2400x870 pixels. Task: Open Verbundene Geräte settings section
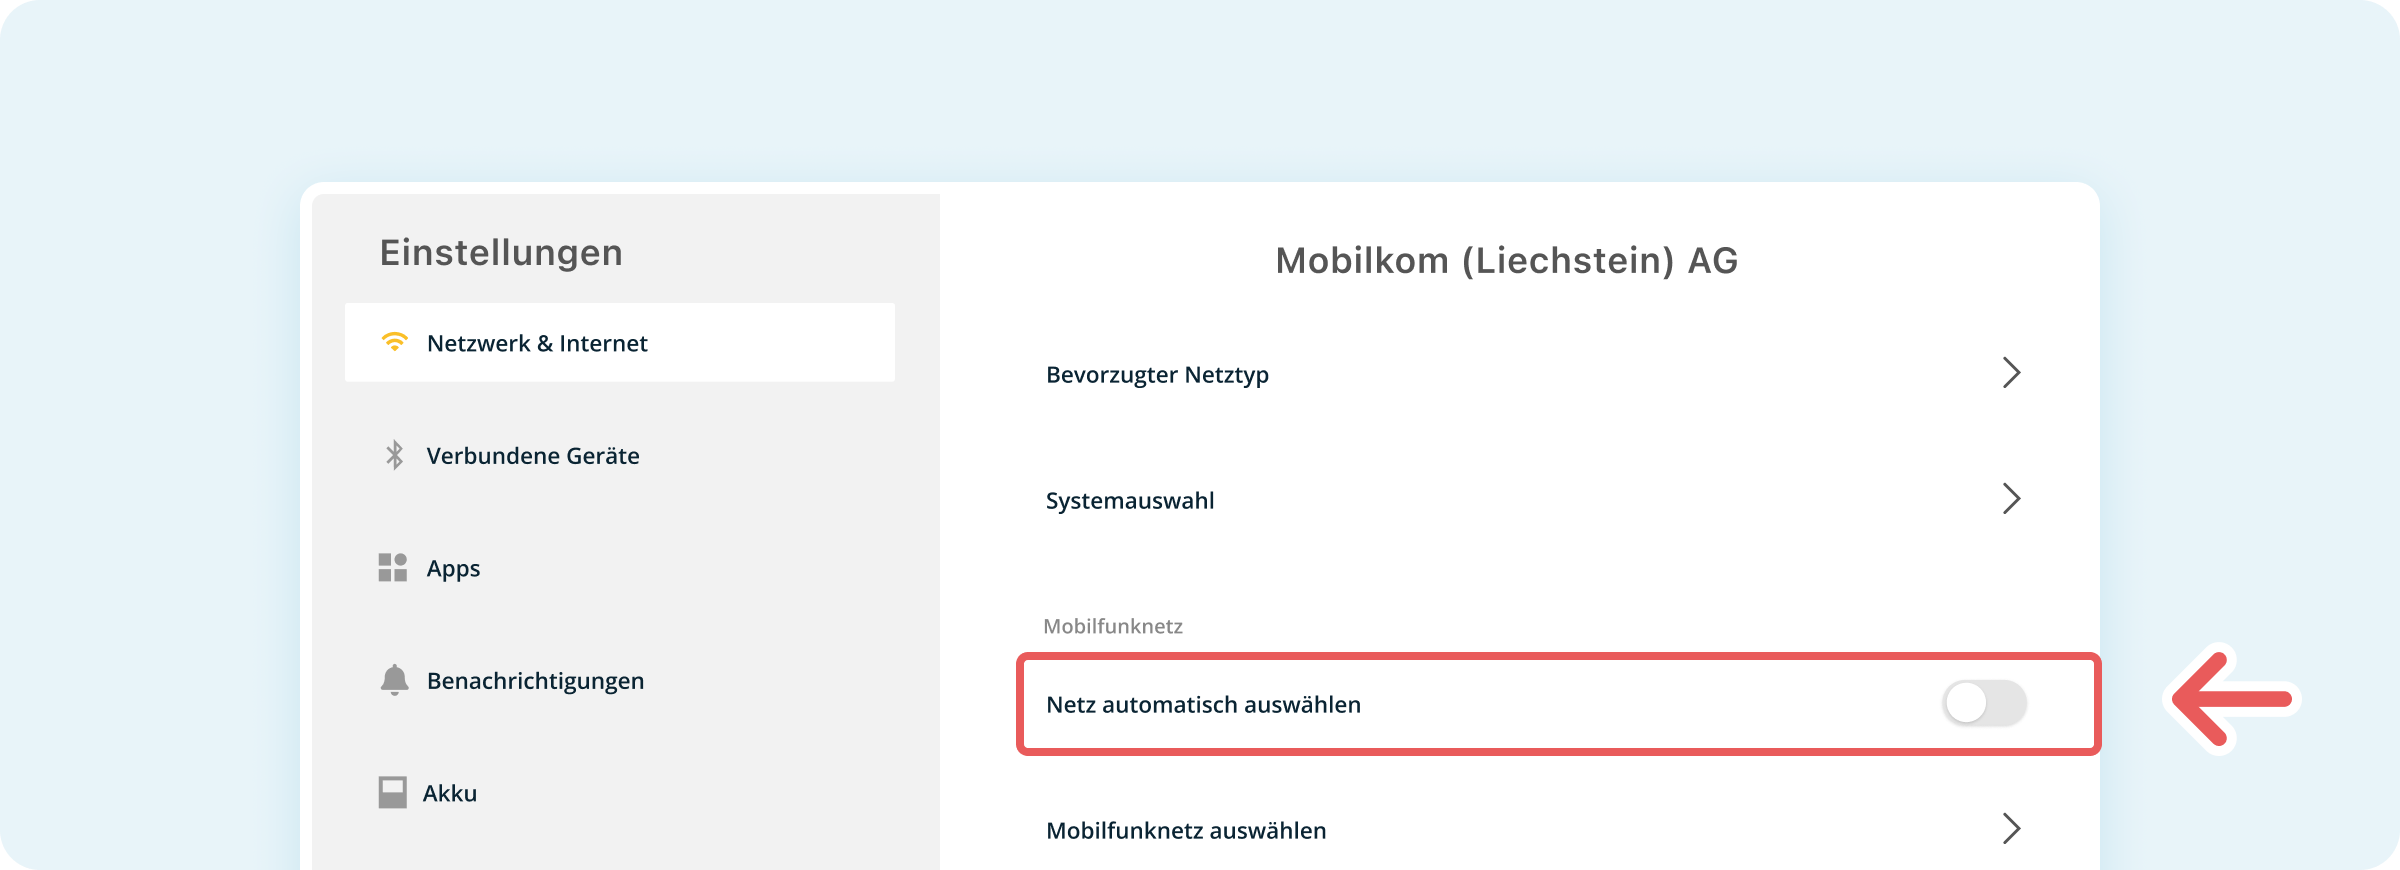point(533,456)
